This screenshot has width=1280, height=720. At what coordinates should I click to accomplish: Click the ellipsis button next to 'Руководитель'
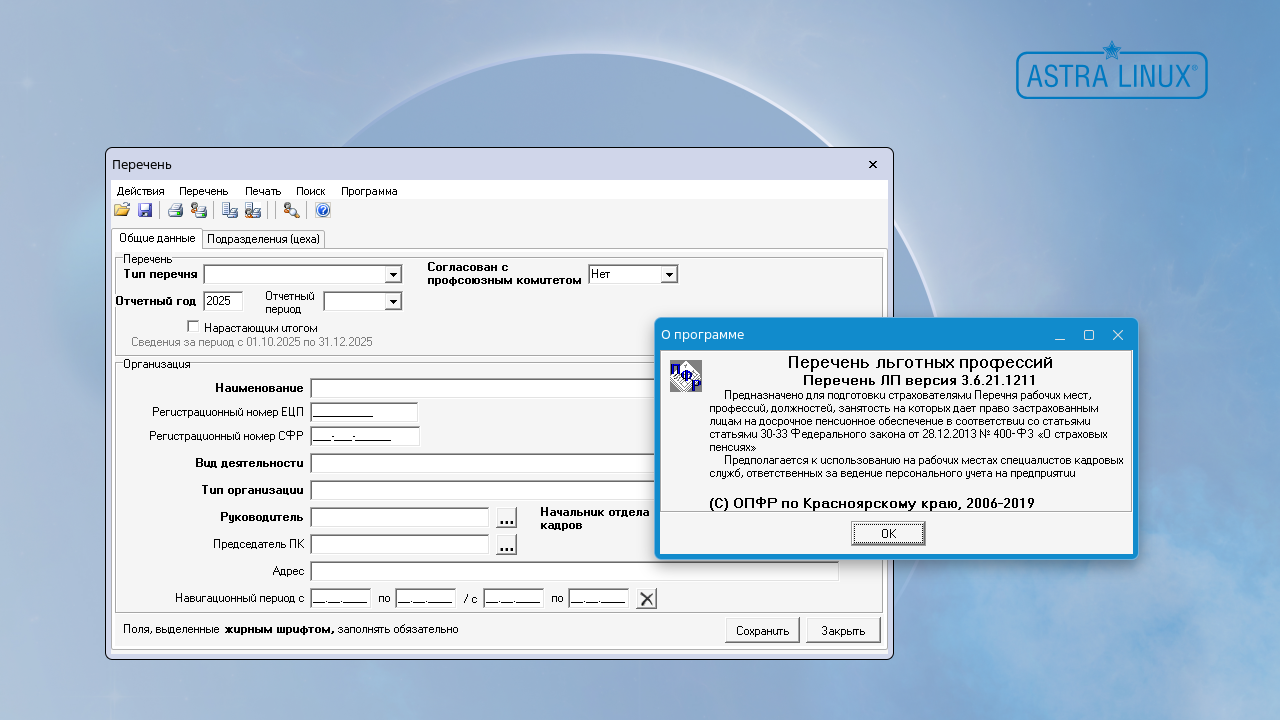(x=507, y=518)
